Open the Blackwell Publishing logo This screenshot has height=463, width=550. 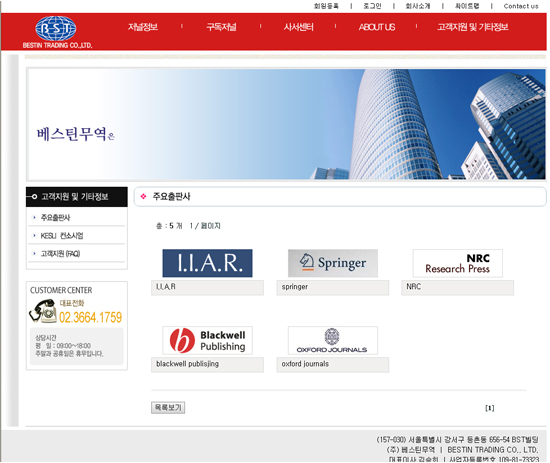click(x=207, y=340)
